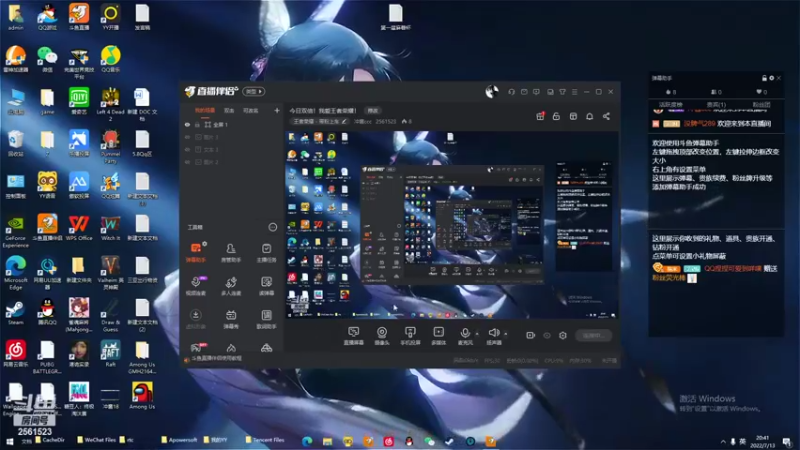Add 多媒体 multimedia source
Image resolution: width=800 pixels, height=450 pixels.
click(x=438, y=336)
